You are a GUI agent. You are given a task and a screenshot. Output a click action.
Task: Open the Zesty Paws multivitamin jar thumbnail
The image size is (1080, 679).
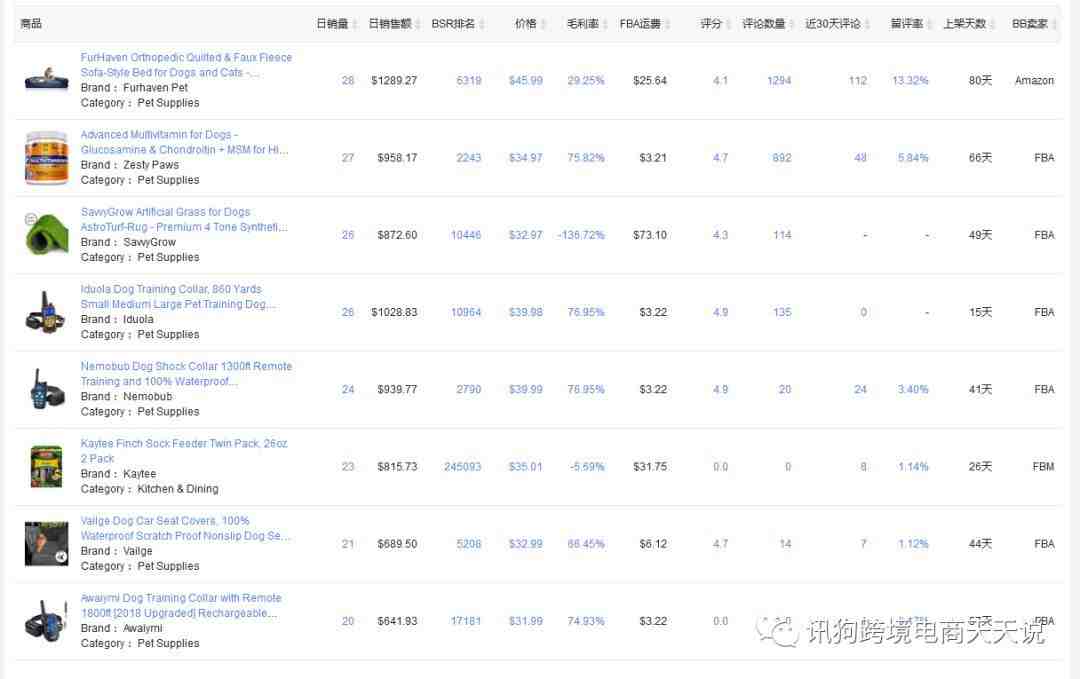tap(46, 158)
